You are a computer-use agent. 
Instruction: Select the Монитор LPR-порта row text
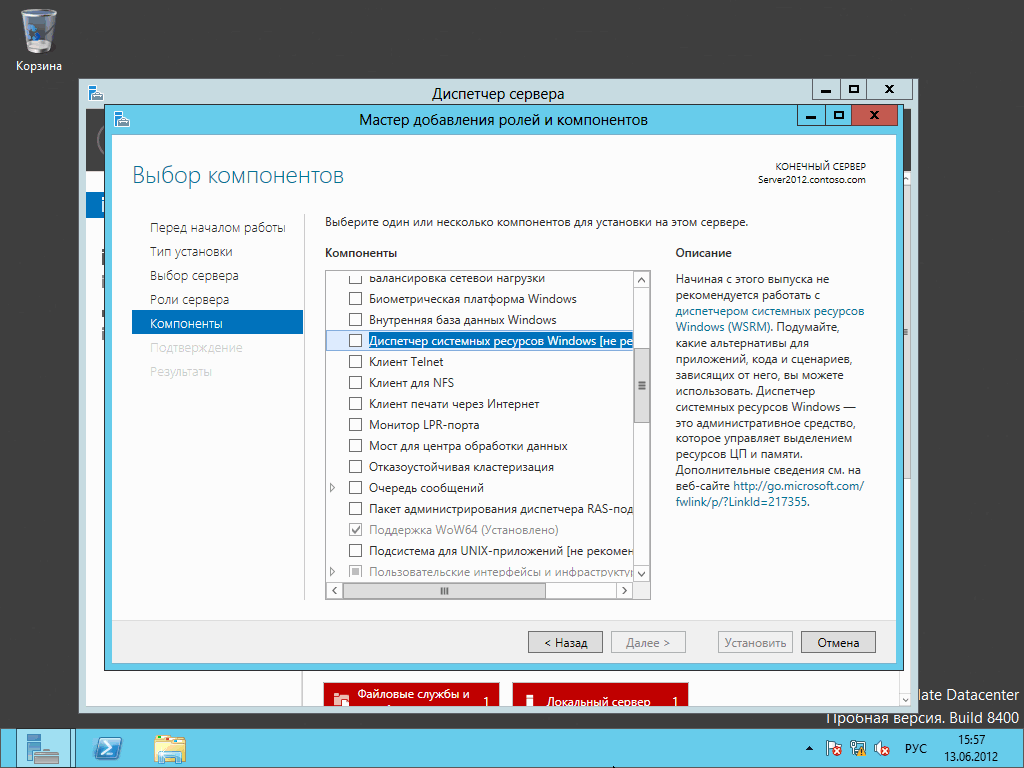pos(424,424)
